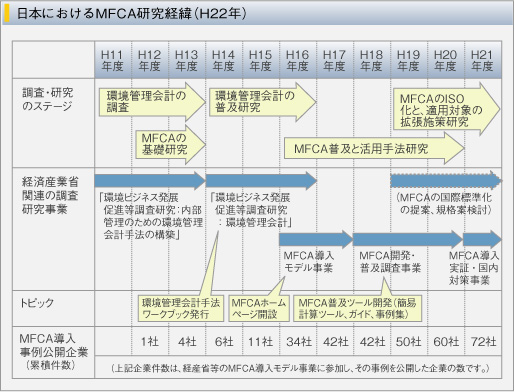Select the H17年度 column header
Viewport: 515px width, 392px height.
point(335,60)
